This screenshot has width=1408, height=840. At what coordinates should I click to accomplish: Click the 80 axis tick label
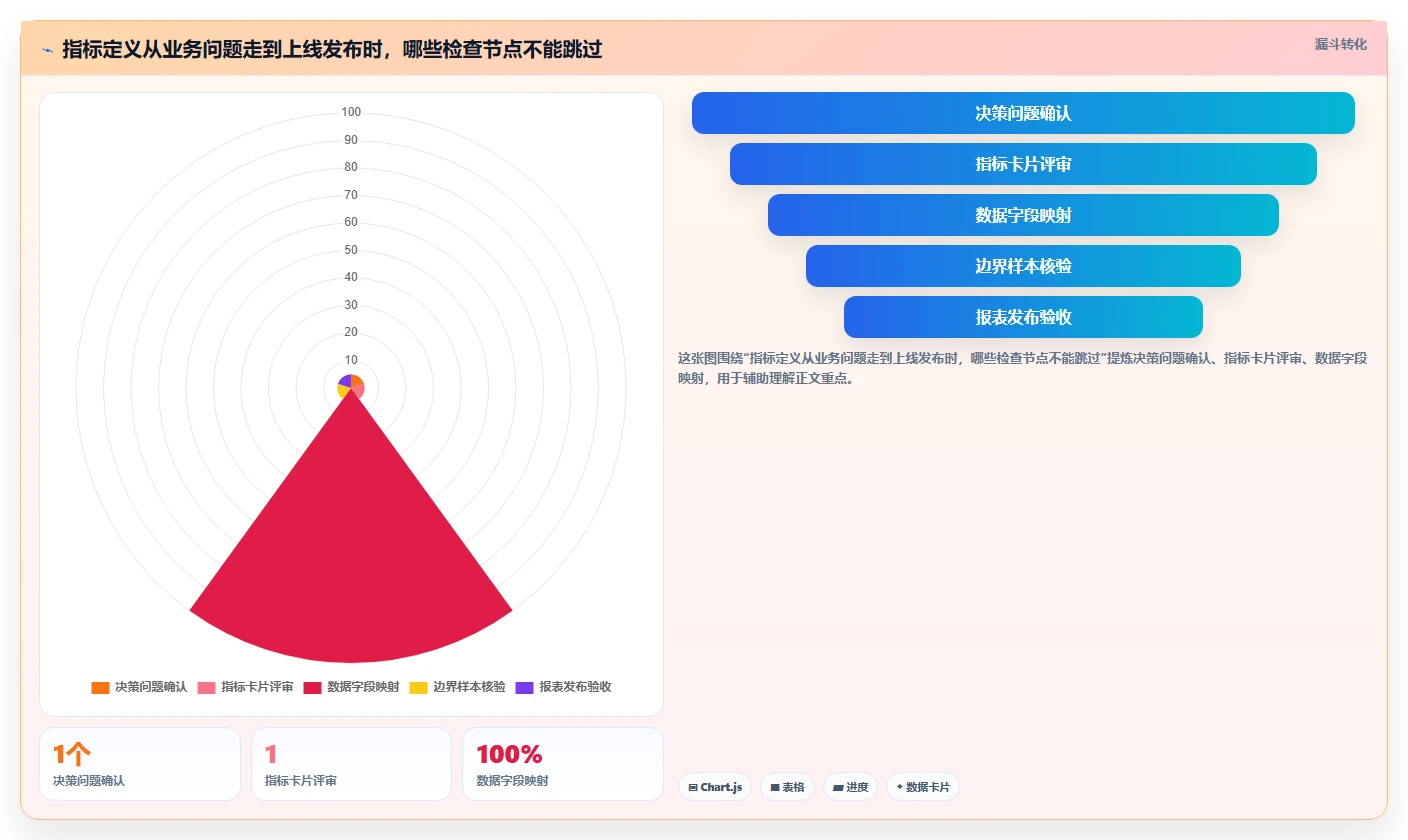[351, 167]
